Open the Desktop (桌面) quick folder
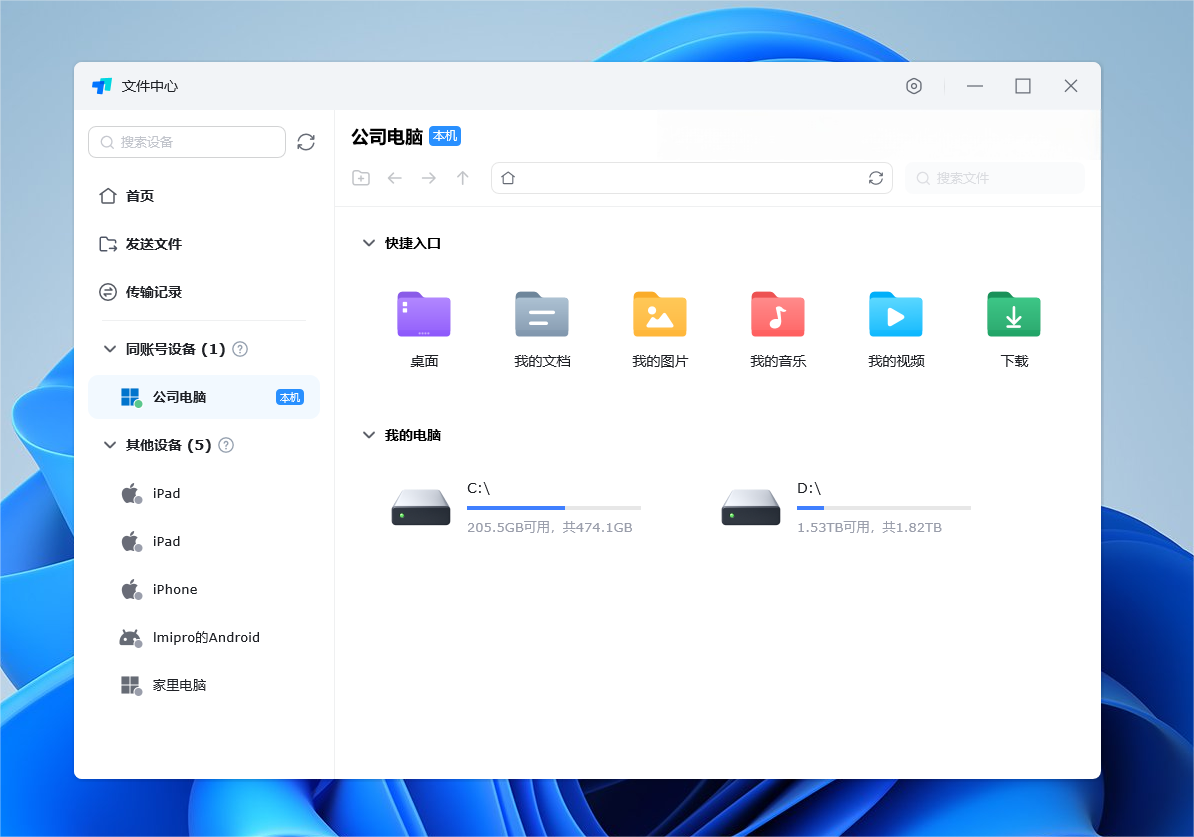1194x837 pixels. tap(424, 315)
